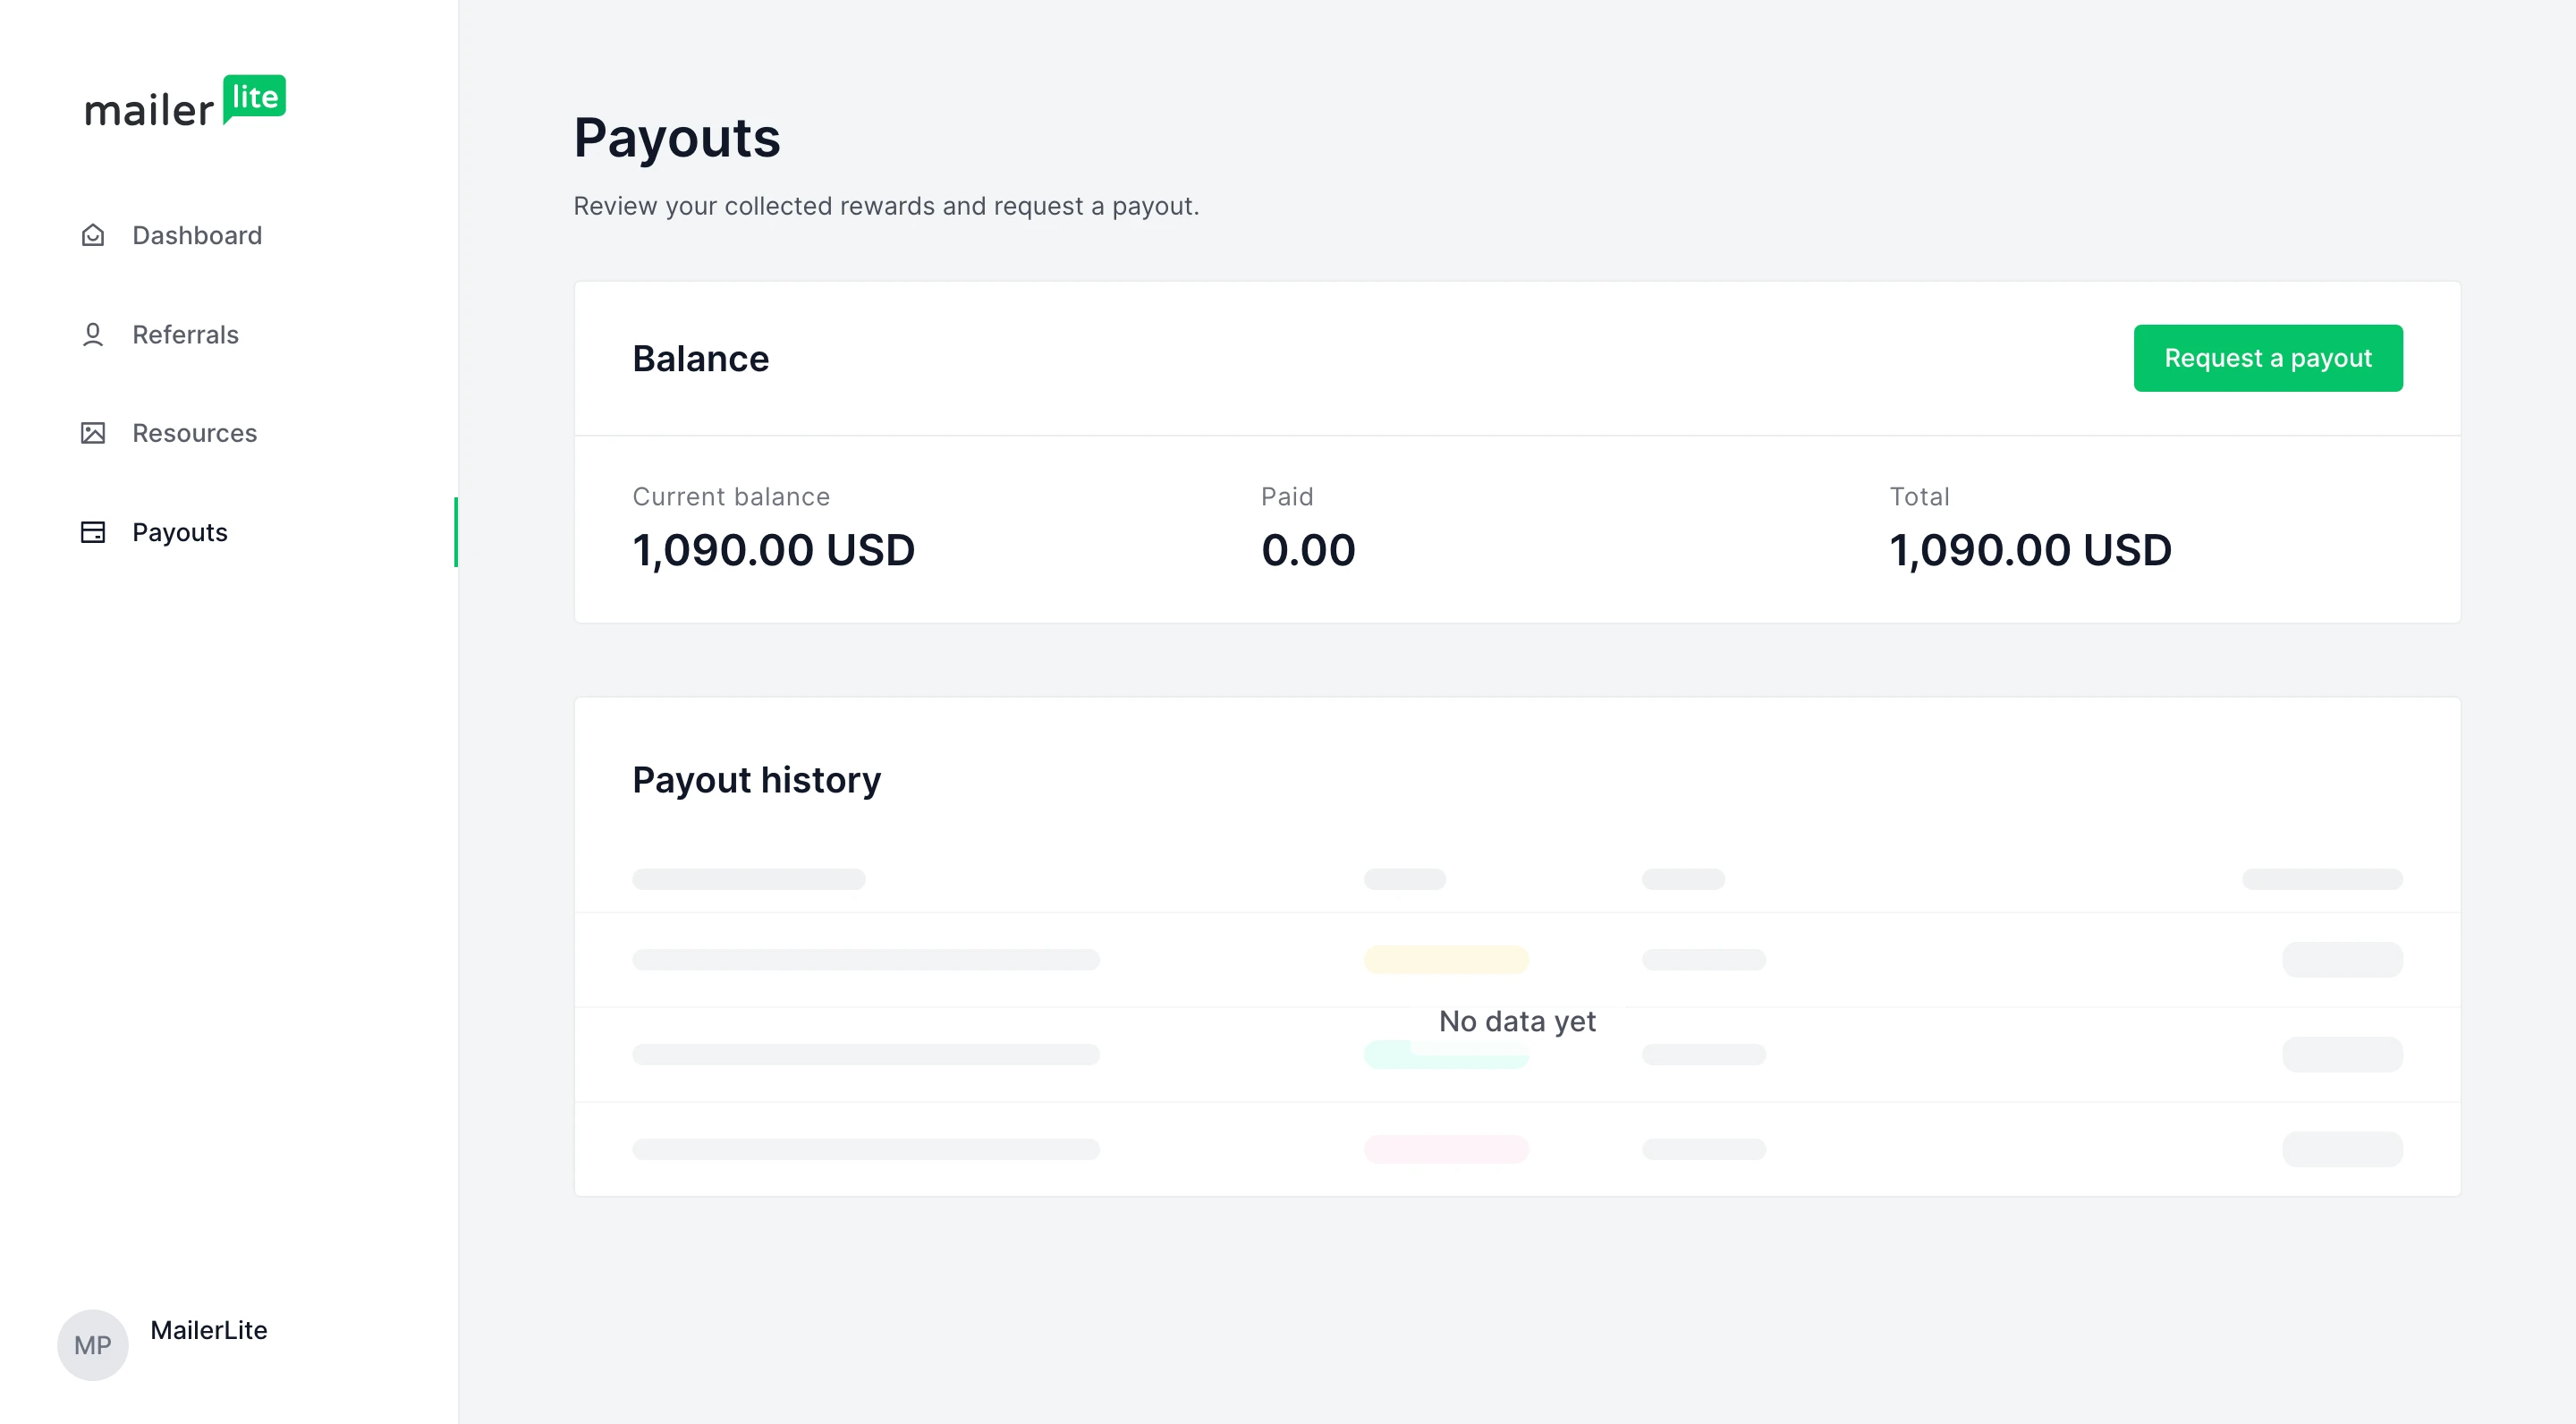The height and width of the screenshot is (1424, 2576).
Task: Click the Payout history heading
Action: click(x=756, y=780)
